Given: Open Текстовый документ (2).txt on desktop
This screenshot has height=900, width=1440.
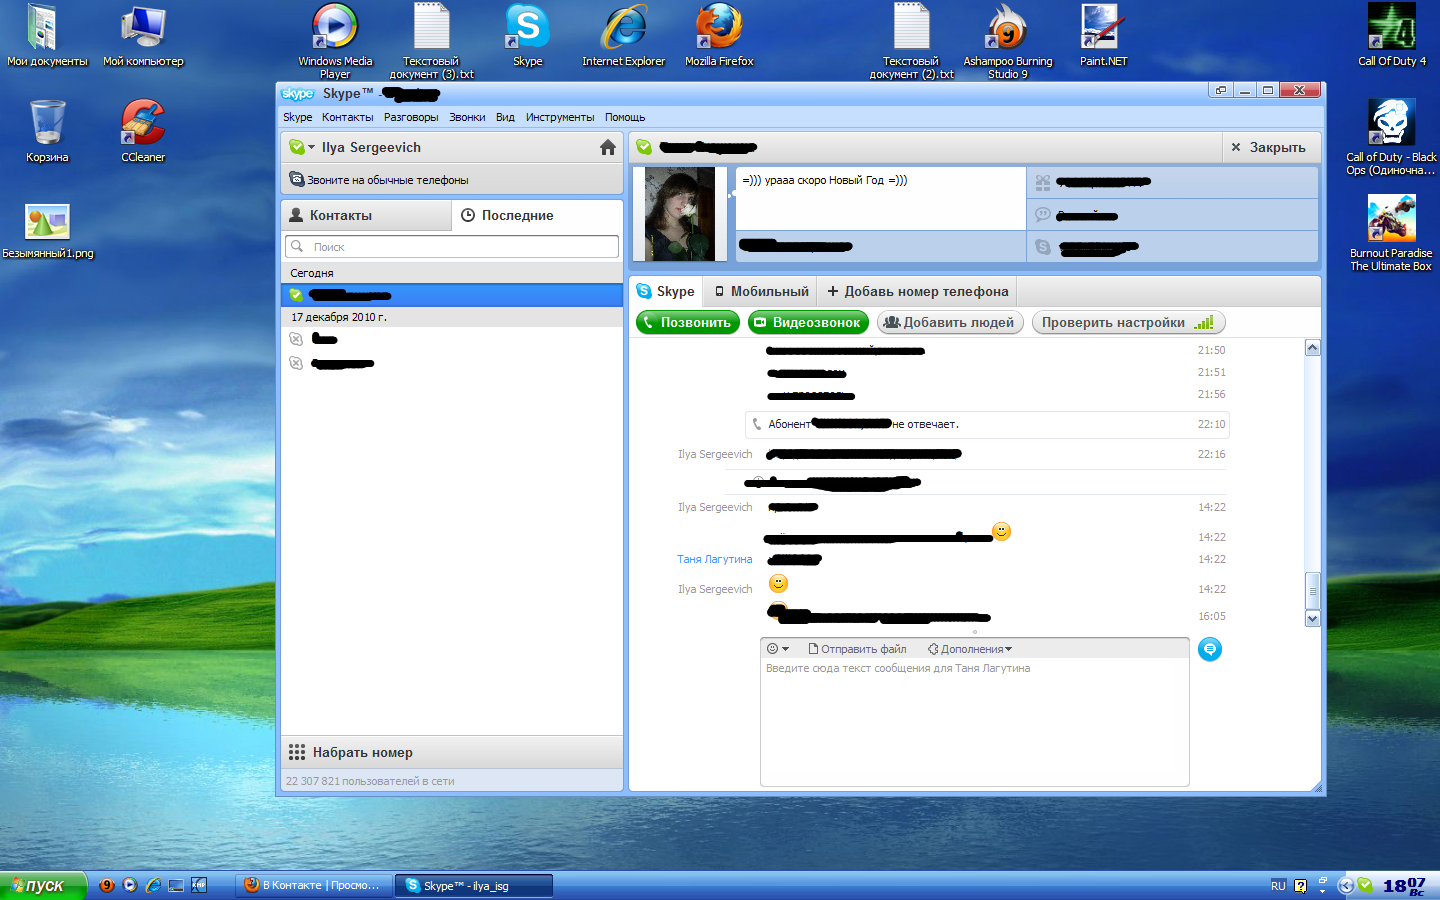Looking at the screenshot, I should click(911, 41).
